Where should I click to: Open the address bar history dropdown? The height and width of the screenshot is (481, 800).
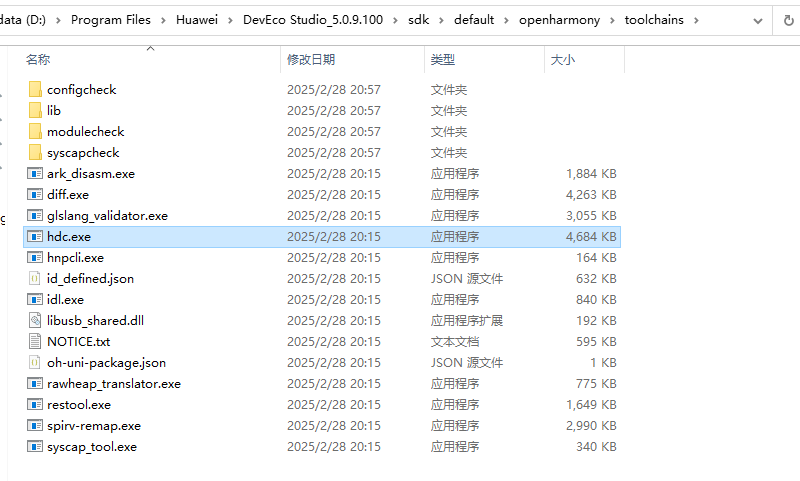click(x=758, y=21)
